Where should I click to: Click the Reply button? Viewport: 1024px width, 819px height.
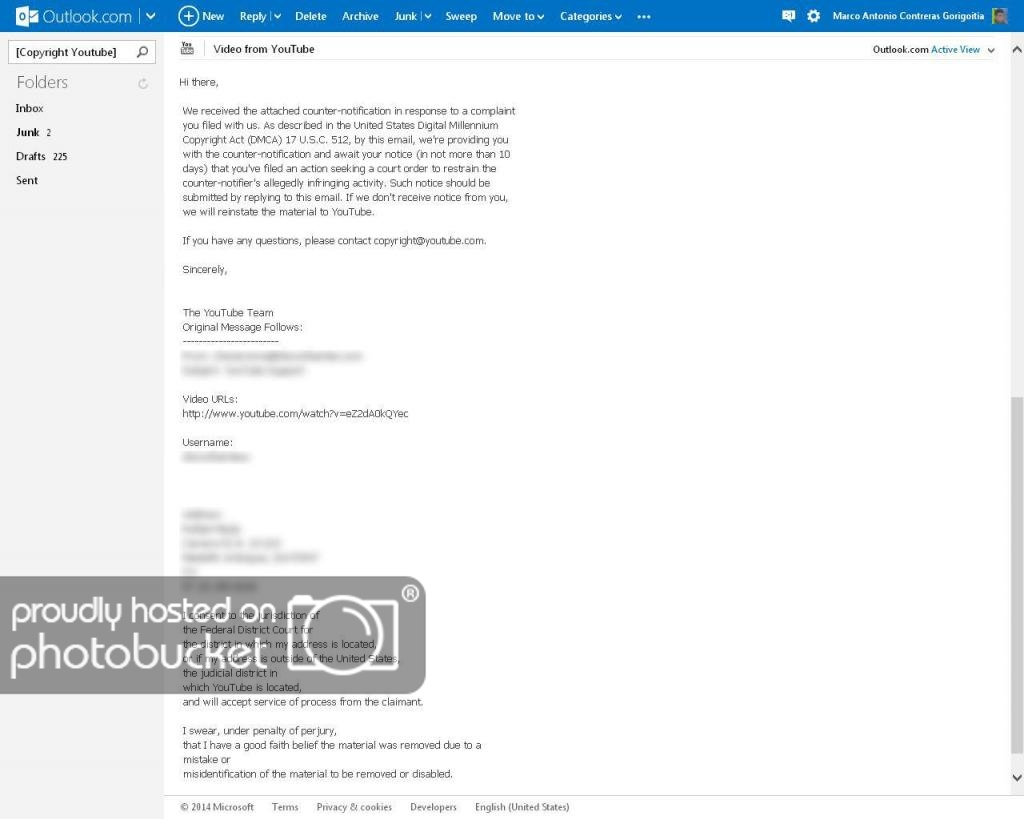tap(253, 16)
